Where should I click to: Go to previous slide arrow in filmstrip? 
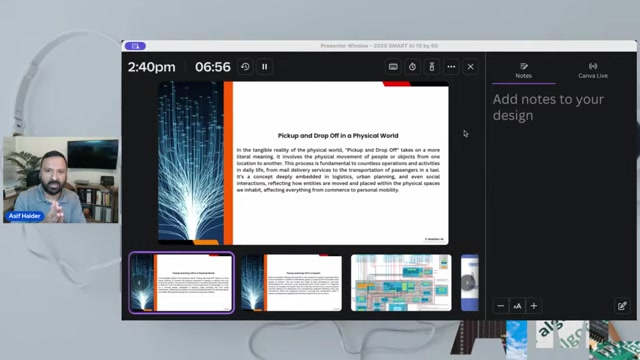pos(139,282)
